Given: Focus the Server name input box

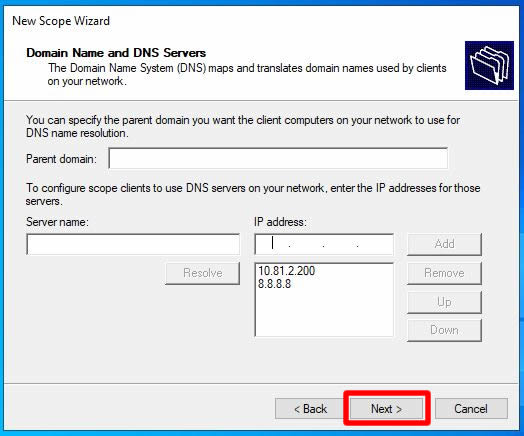Looking at the screenshot, I should (133, 244).
